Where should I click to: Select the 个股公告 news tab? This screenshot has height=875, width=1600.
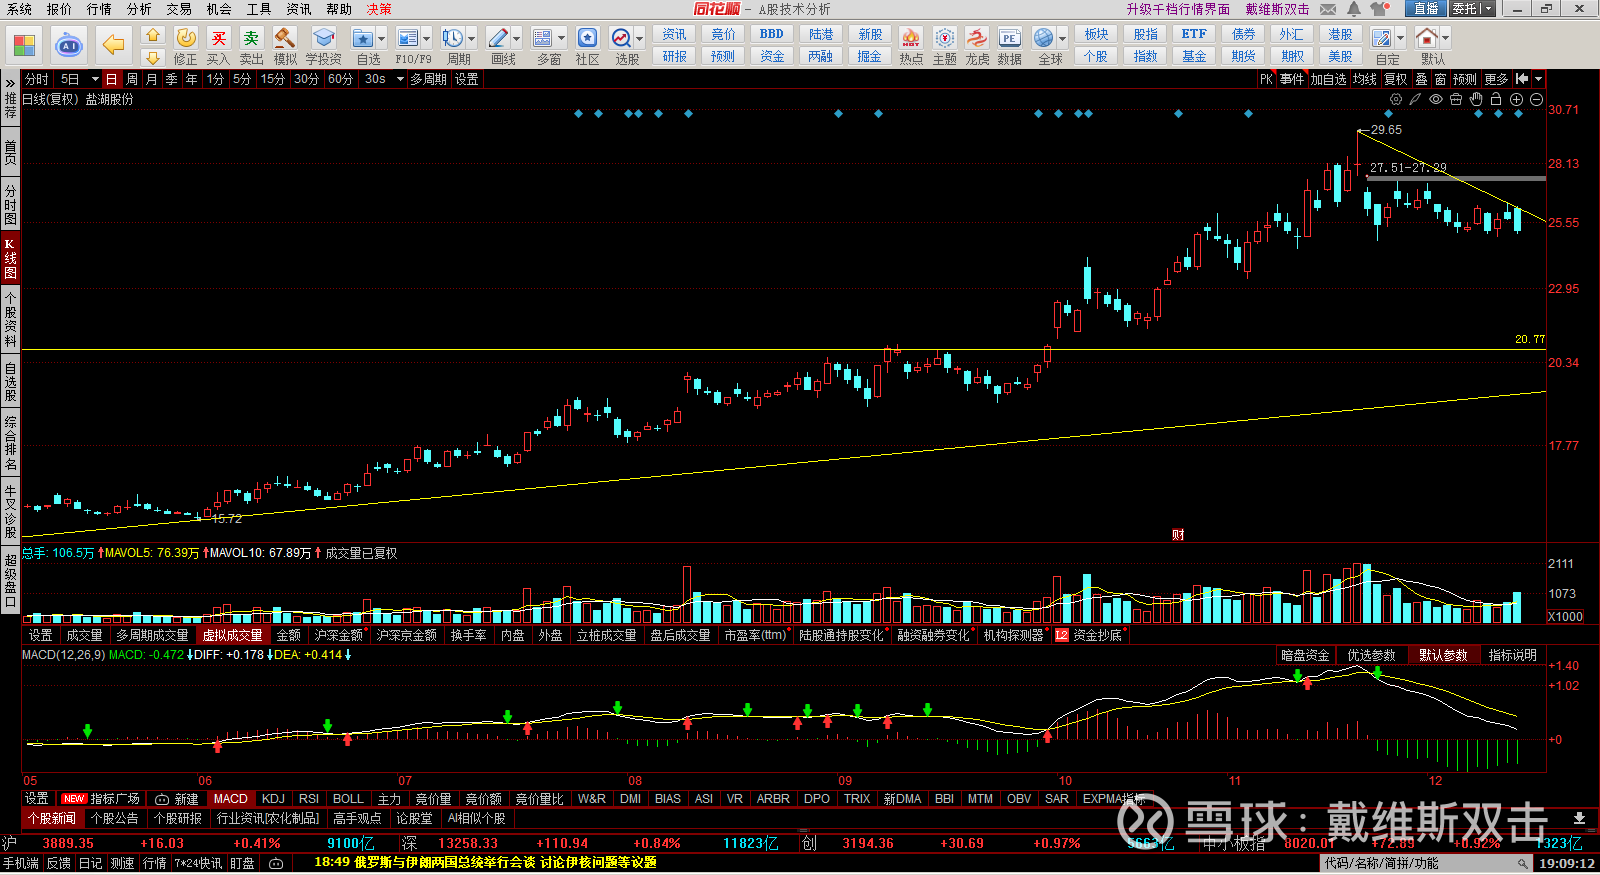click(115, 818)
